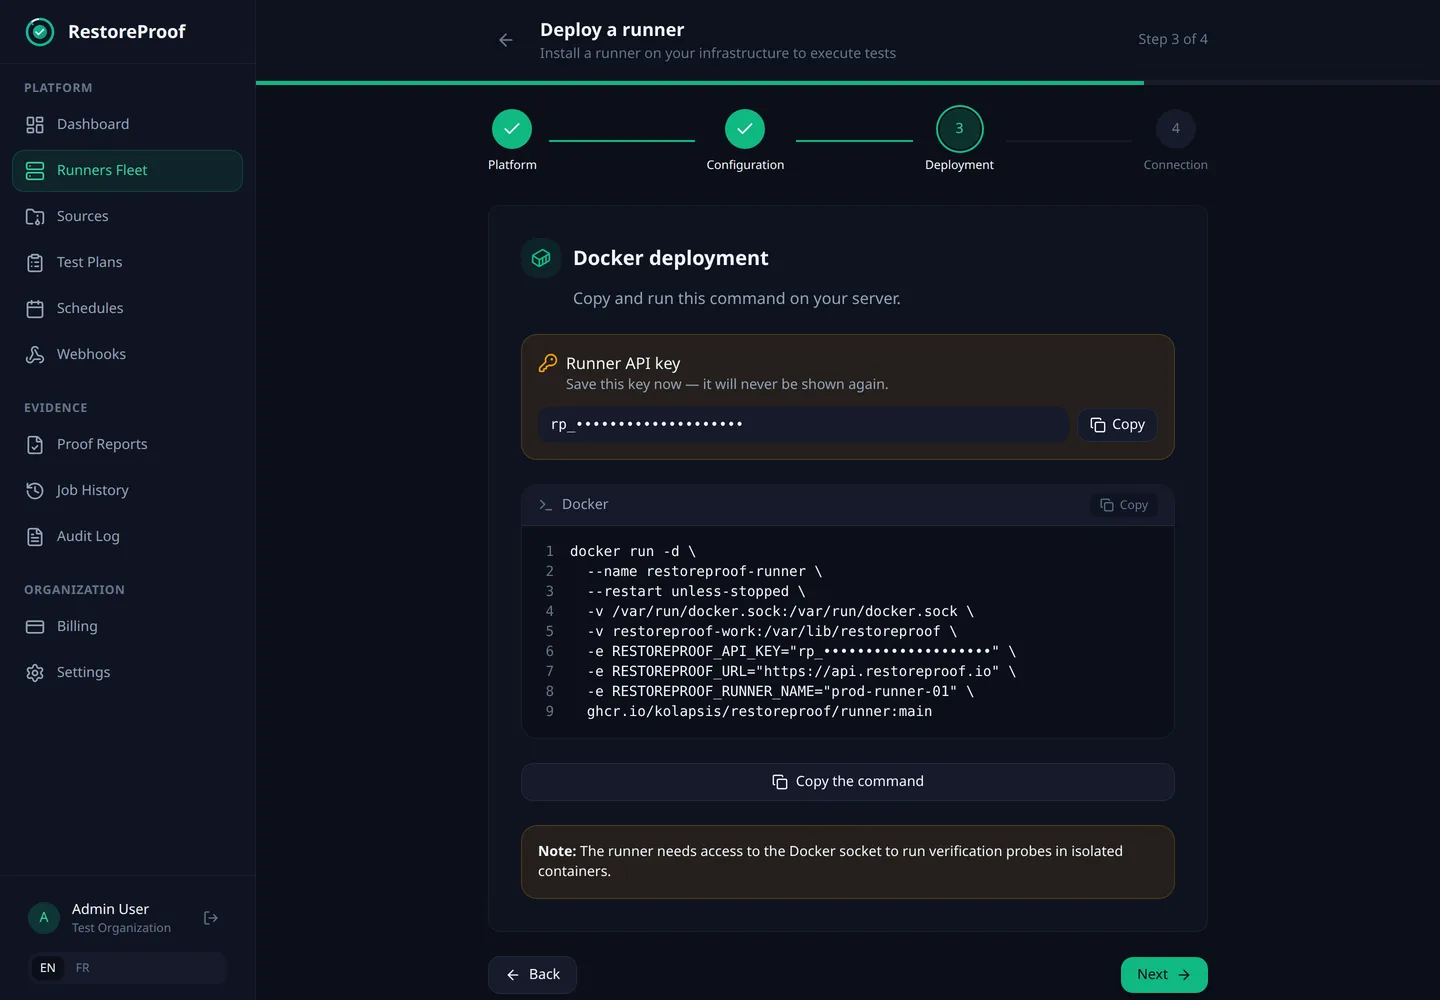Click the terminal prompt icon beside Docker
Viewport: 1440px width, 1000px height.
point(546,505)
